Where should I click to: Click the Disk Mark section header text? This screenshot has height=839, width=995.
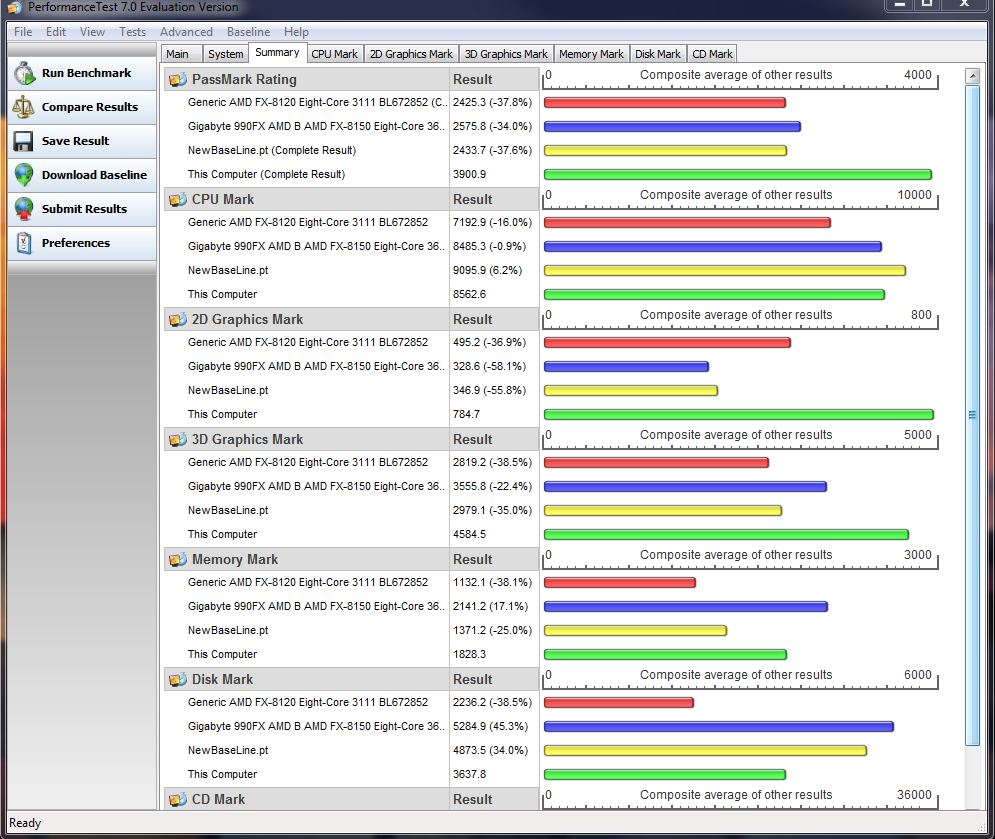coord(222,679)
